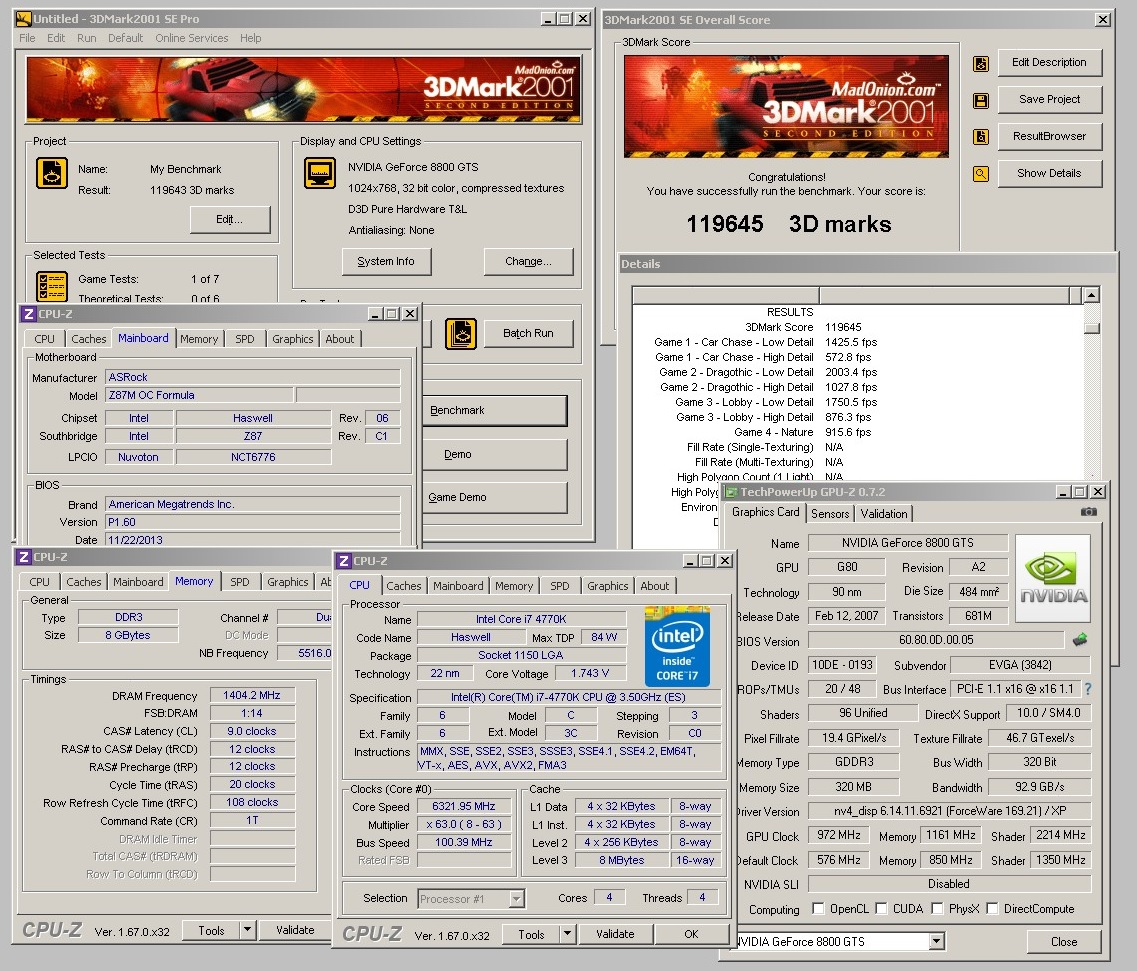Click the monitor icon in Display and CPU Settings

pyautogui.click(x=320, y=173)
